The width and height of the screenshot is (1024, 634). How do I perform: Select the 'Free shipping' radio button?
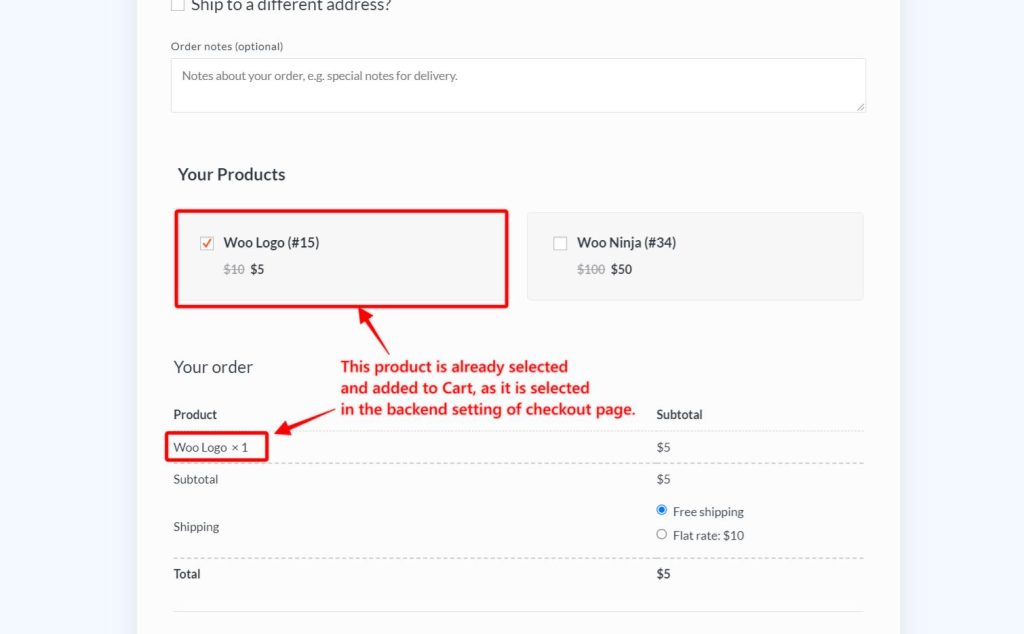(x=661, y=510)
